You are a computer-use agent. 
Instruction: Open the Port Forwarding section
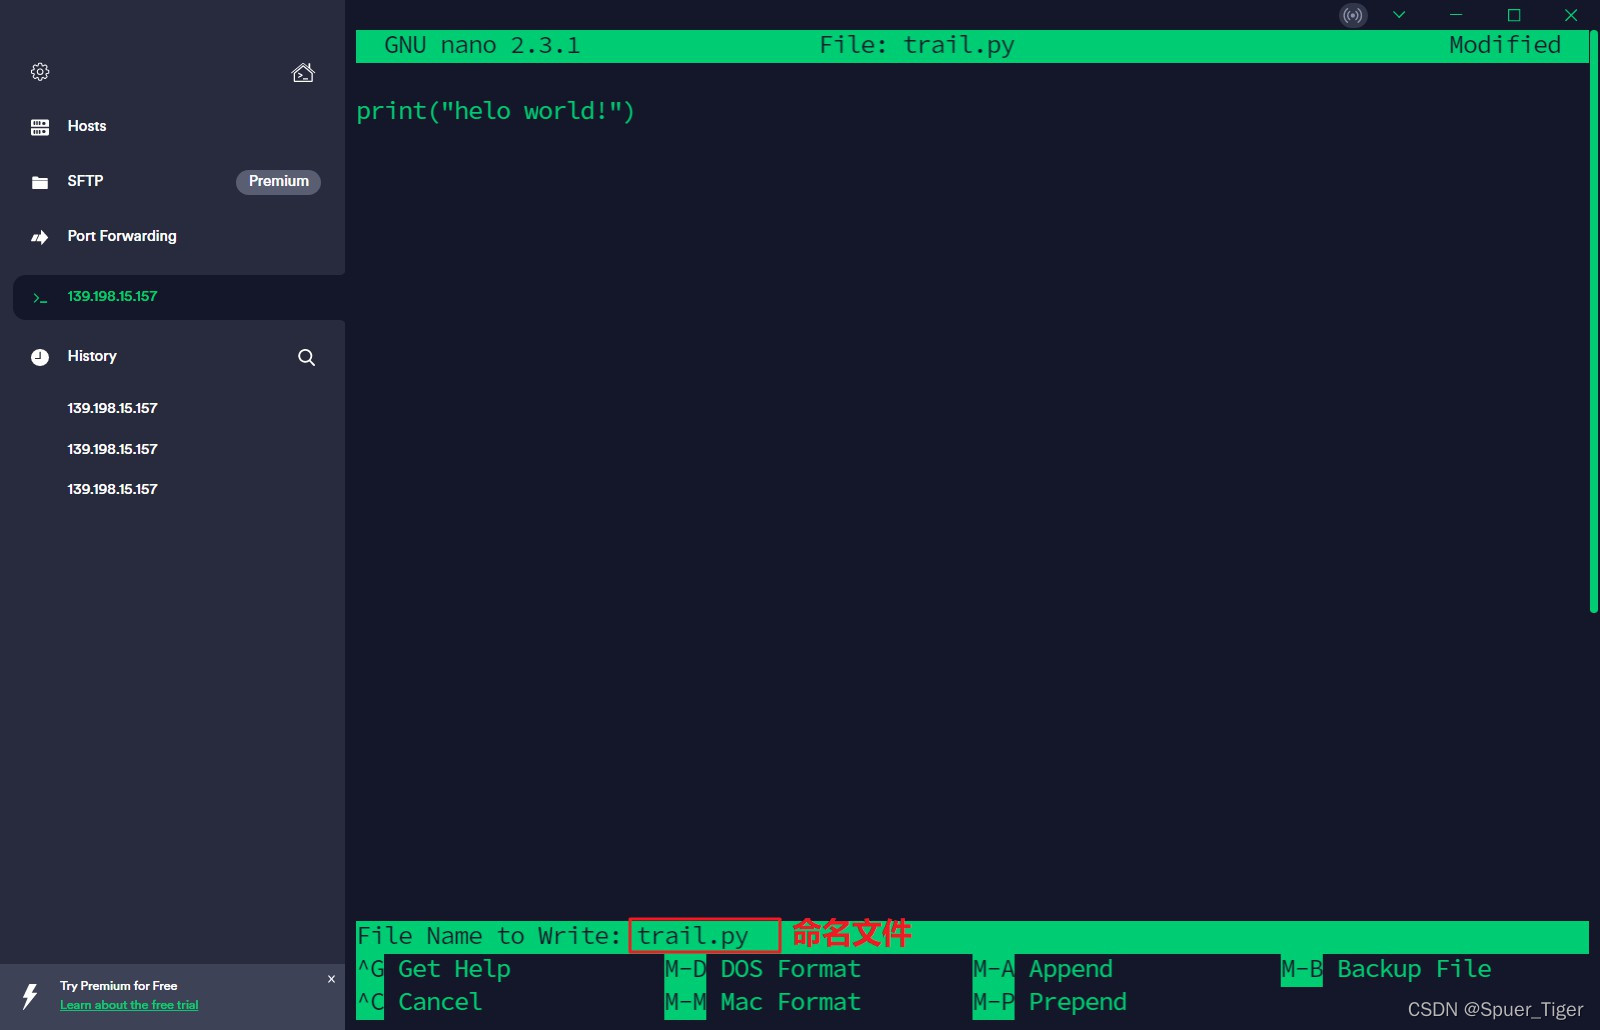[x=122, y=236]
